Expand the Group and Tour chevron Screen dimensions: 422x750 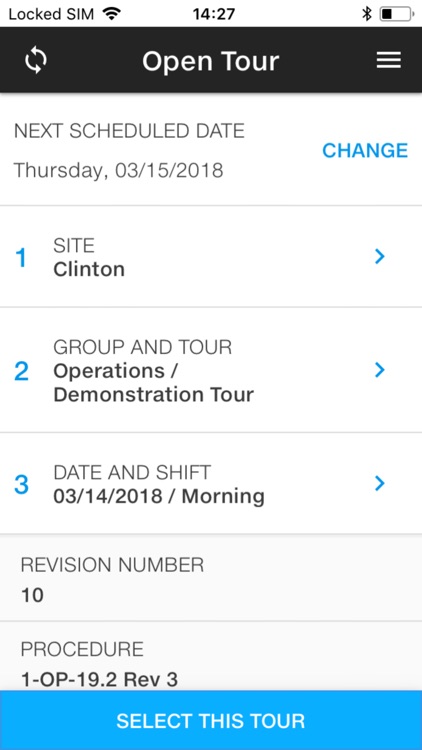(379, 370)
